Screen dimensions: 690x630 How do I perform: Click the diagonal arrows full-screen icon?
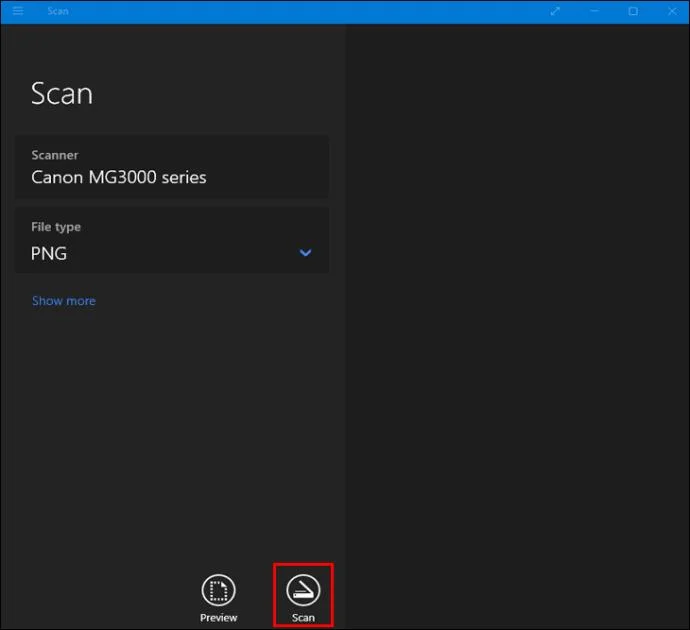pyautogui.click(x=555, y=11)
